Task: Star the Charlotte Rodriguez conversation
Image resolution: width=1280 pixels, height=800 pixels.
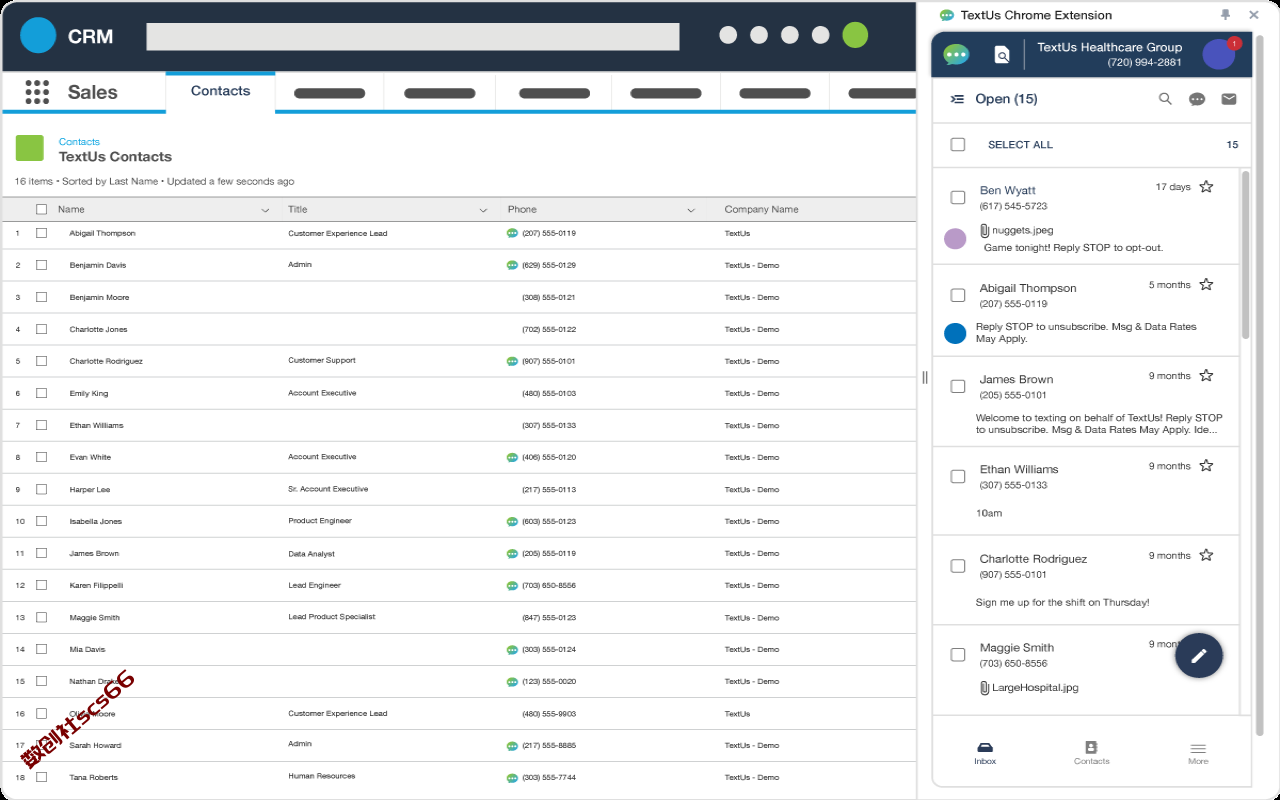Action: point(1206,555)
